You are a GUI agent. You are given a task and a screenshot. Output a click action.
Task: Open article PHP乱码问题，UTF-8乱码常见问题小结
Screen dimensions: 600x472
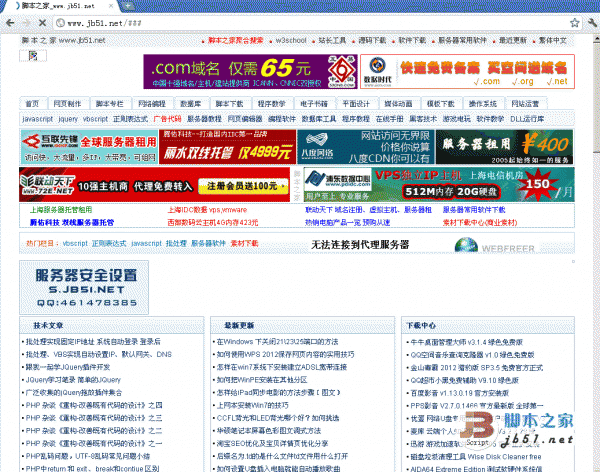point(88,456)
